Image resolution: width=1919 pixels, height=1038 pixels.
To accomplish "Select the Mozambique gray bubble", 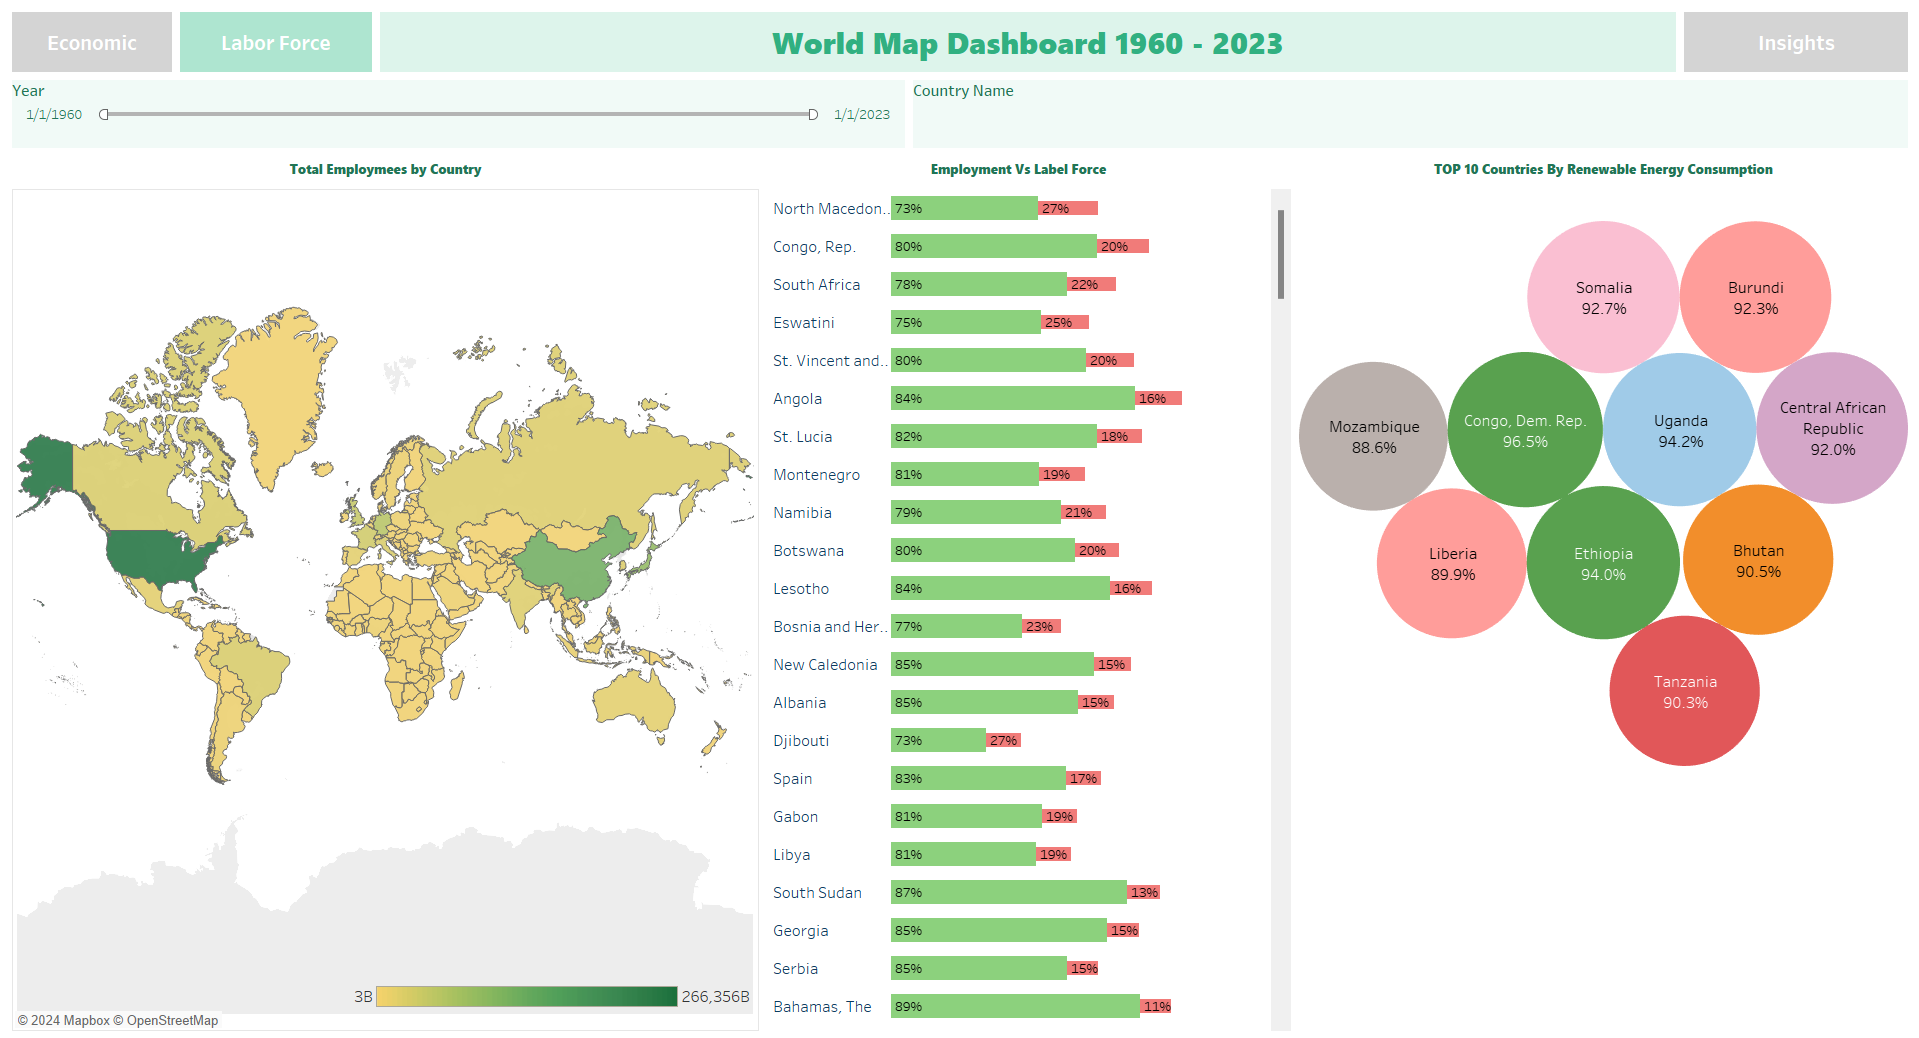I will click(1373, 436).
